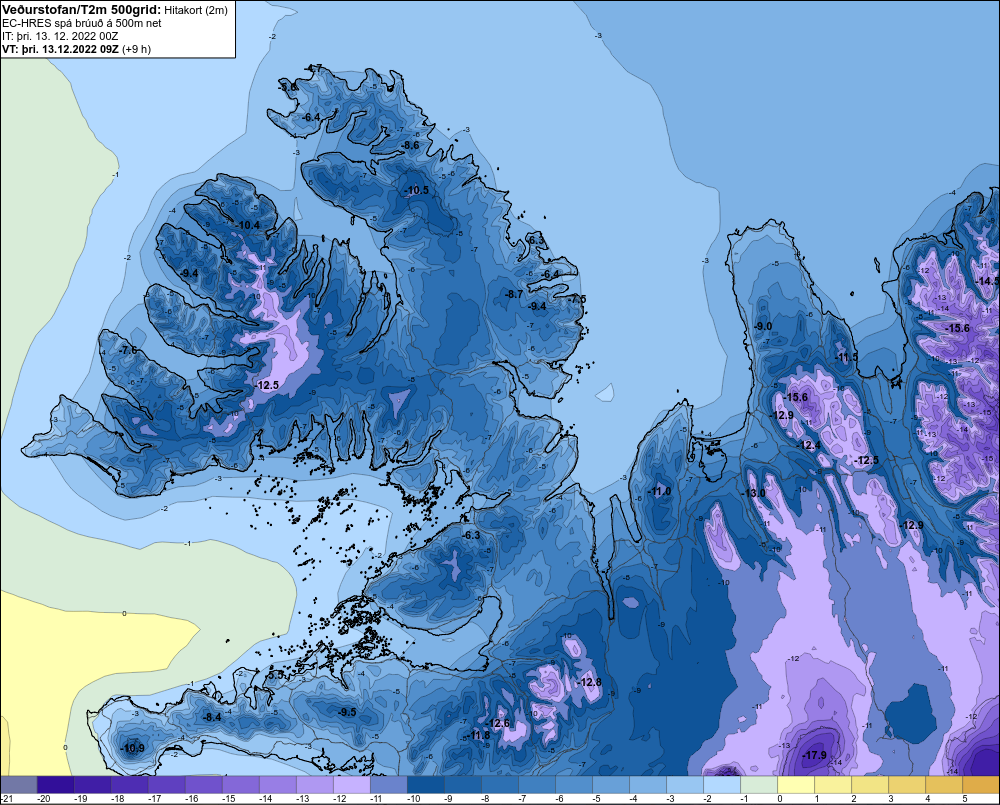Select the -13.0 temperature value
The width and height of the screenshot is (1000, 805).
click(753, 493)
